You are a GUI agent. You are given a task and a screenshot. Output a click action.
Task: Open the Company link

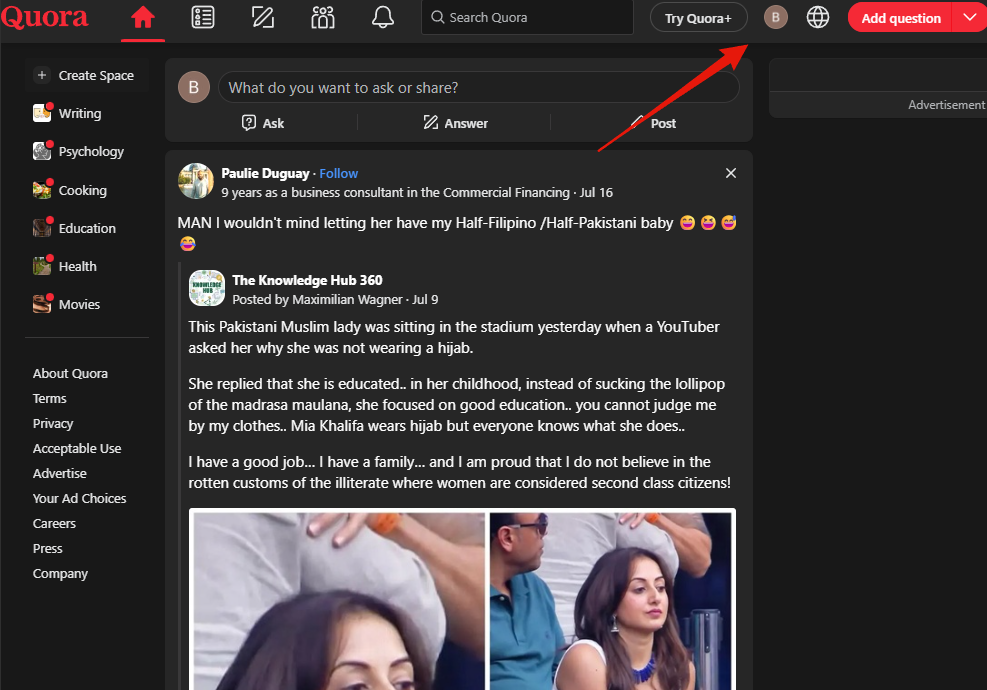click(60, 574)
